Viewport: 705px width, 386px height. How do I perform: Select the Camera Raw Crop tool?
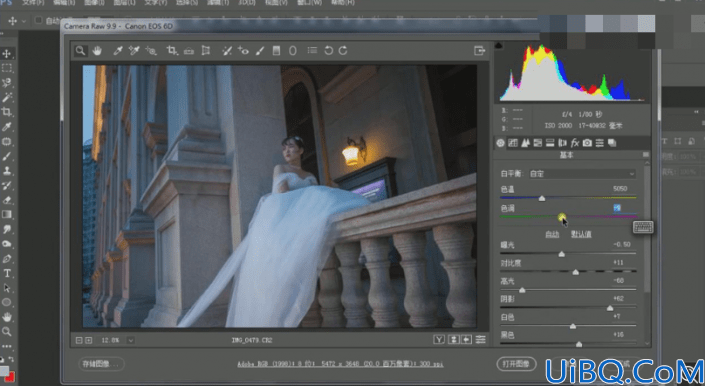(x=172, y=51)
